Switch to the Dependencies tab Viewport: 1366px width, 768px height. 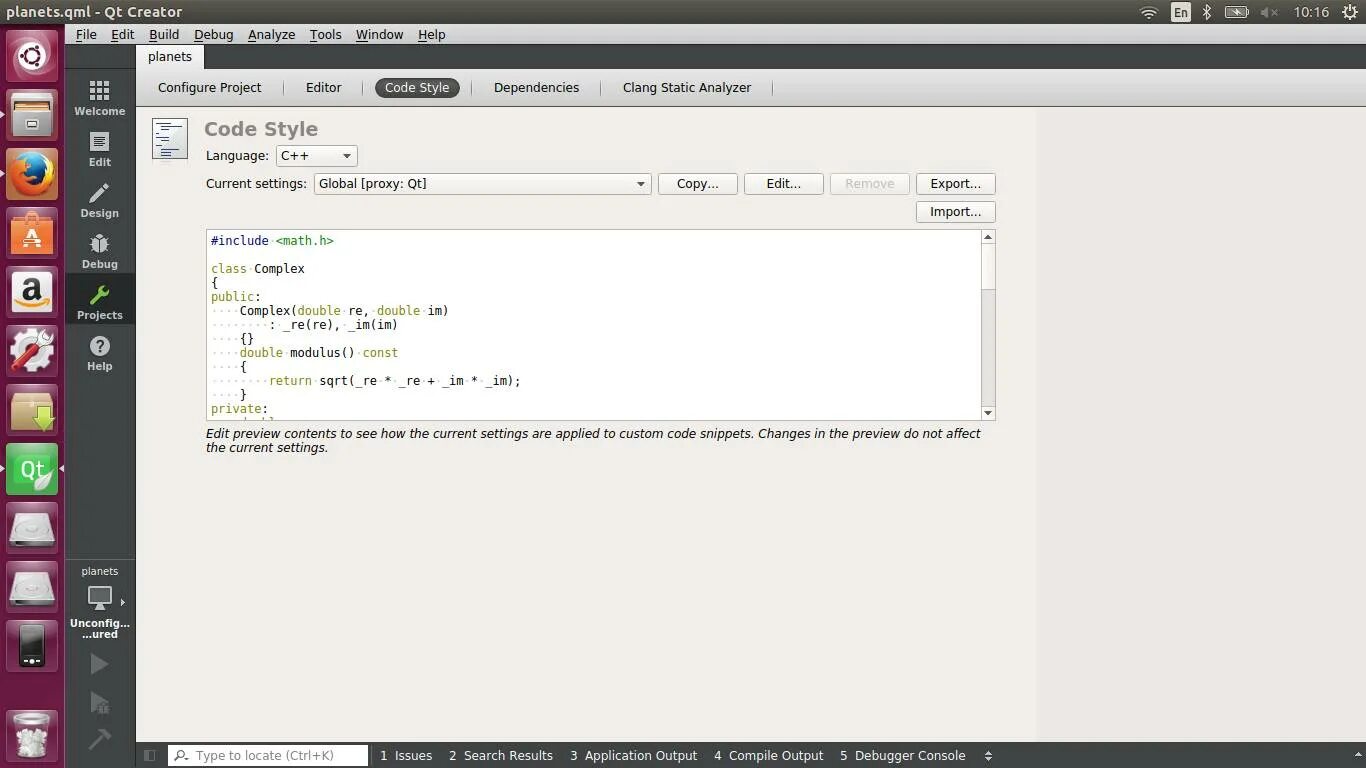click(x=536, y=88)
